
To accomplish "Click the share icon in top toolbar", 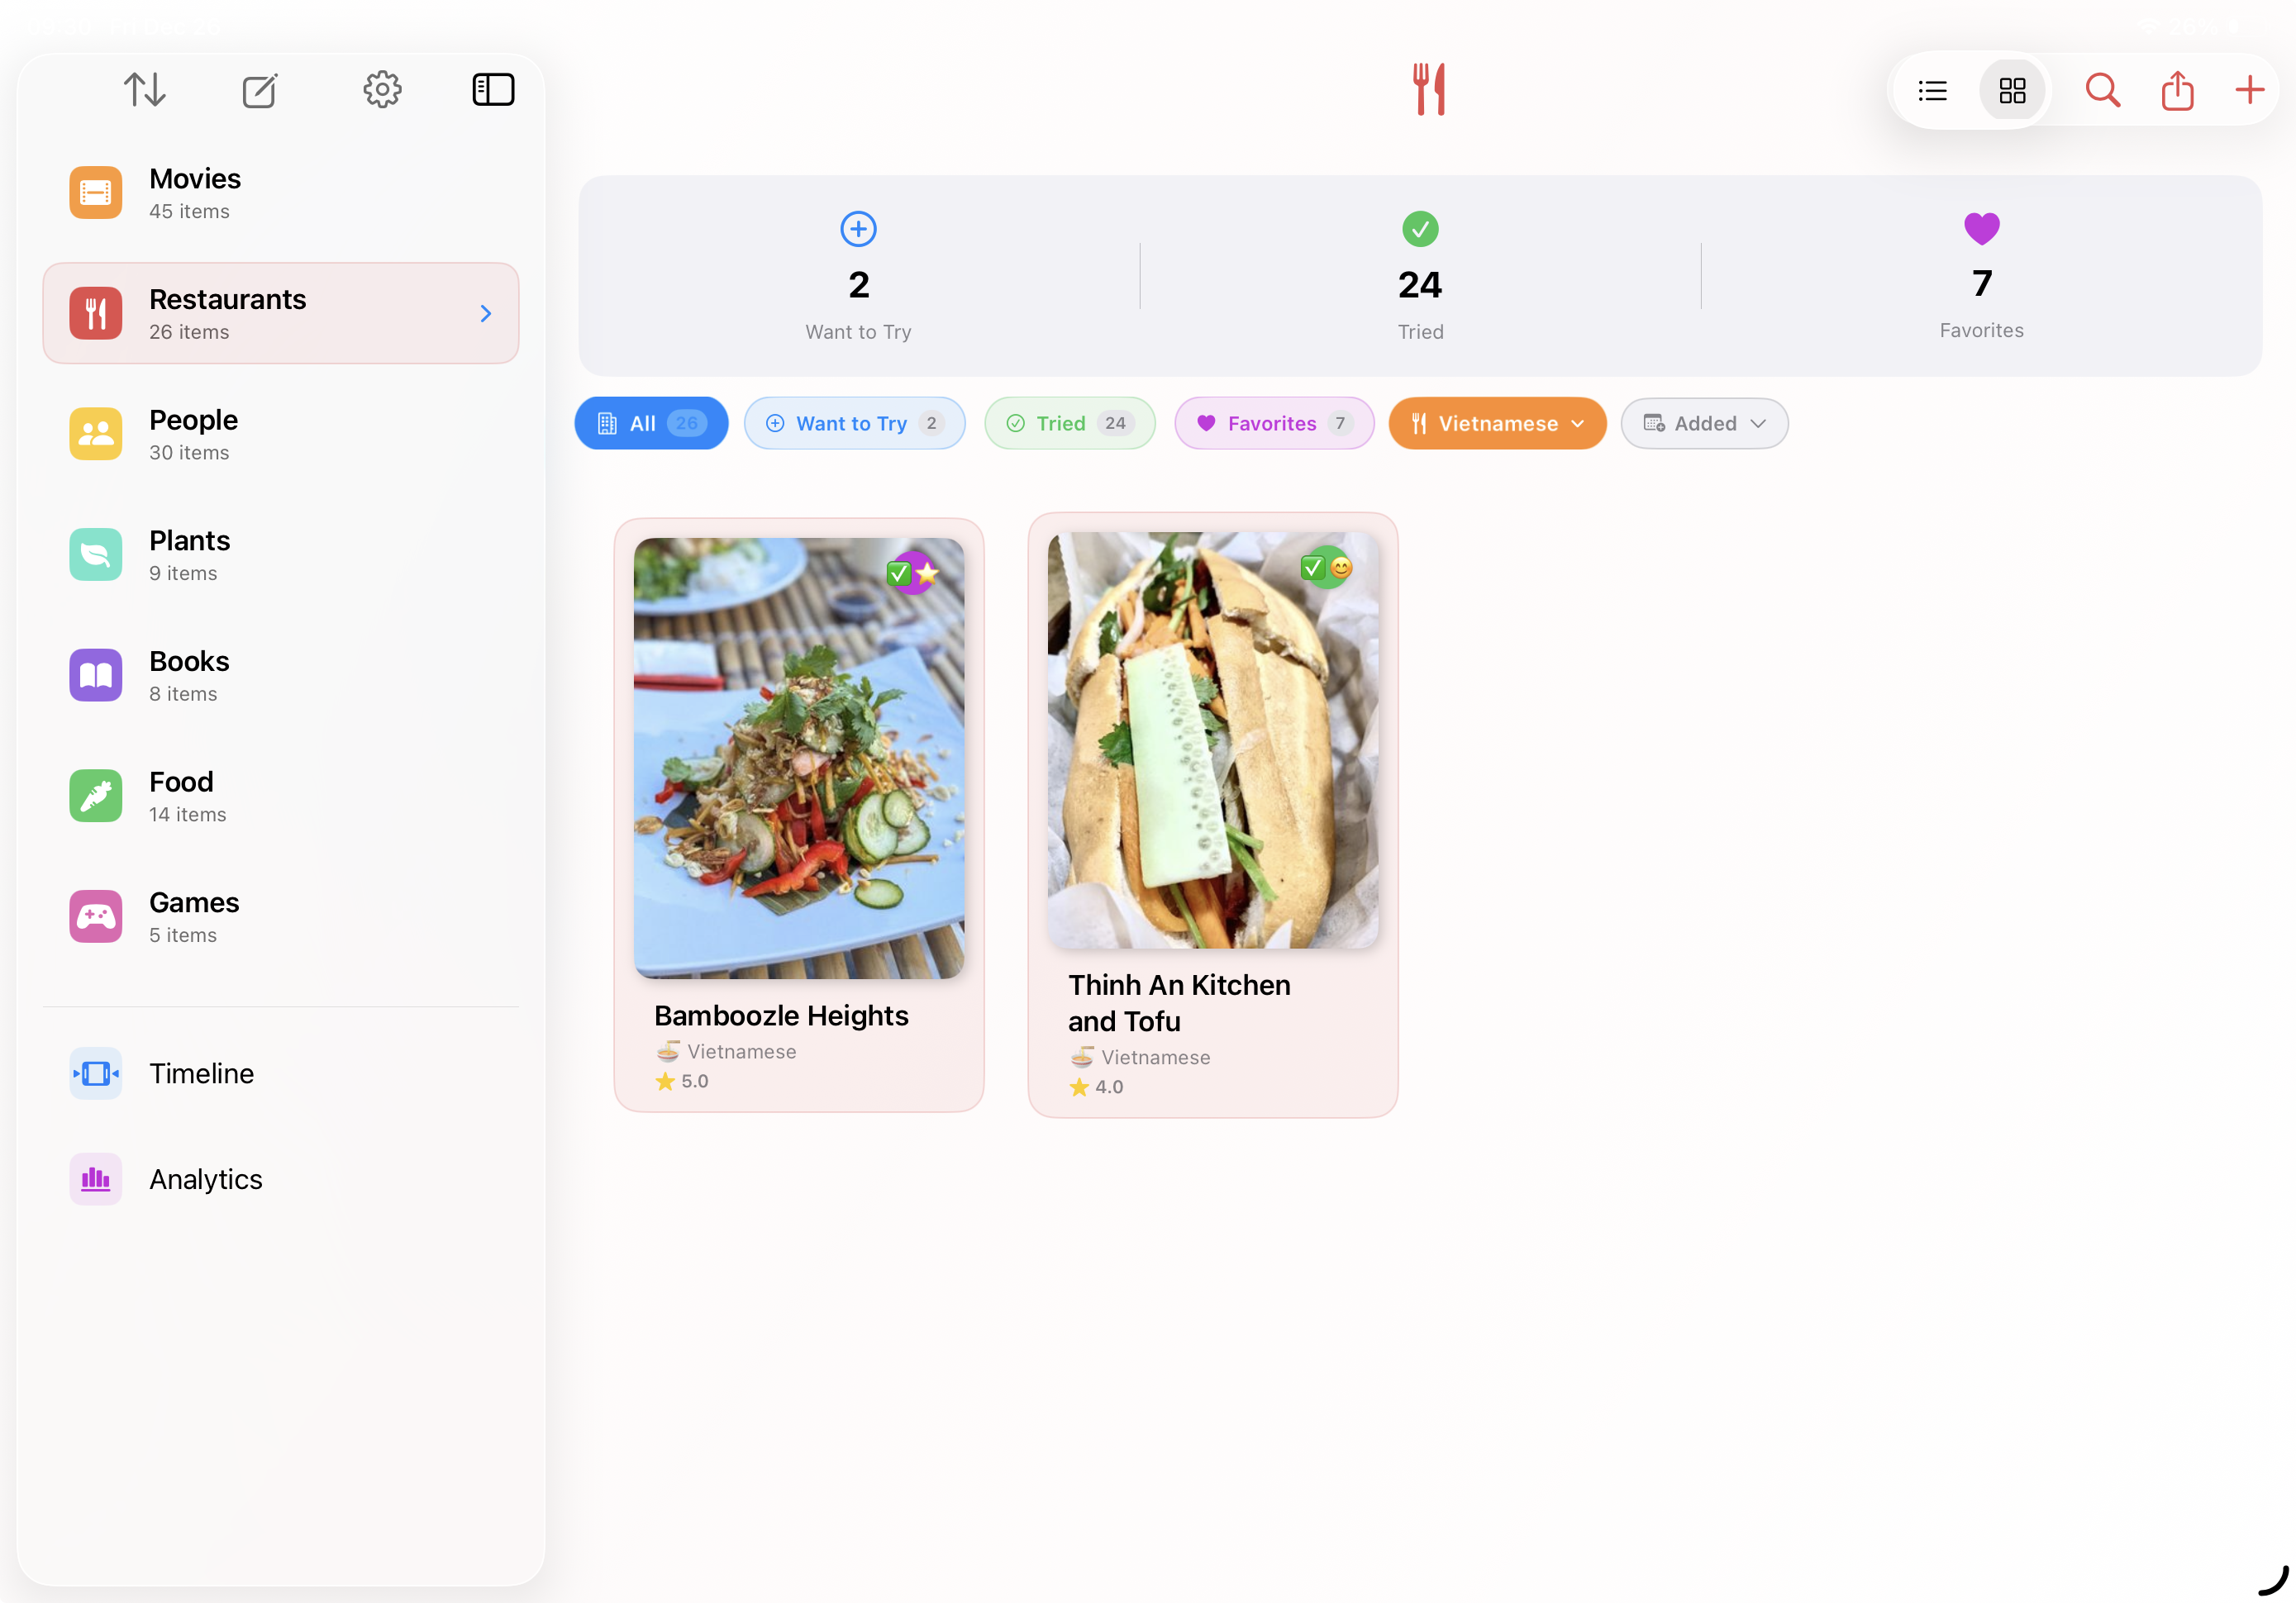I will point(2177,90).
